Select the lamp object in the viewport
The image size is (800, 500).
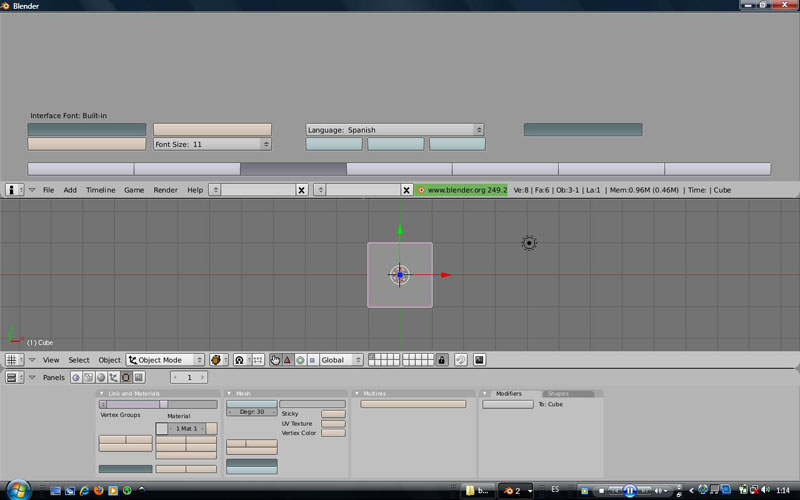click(529, 243)
